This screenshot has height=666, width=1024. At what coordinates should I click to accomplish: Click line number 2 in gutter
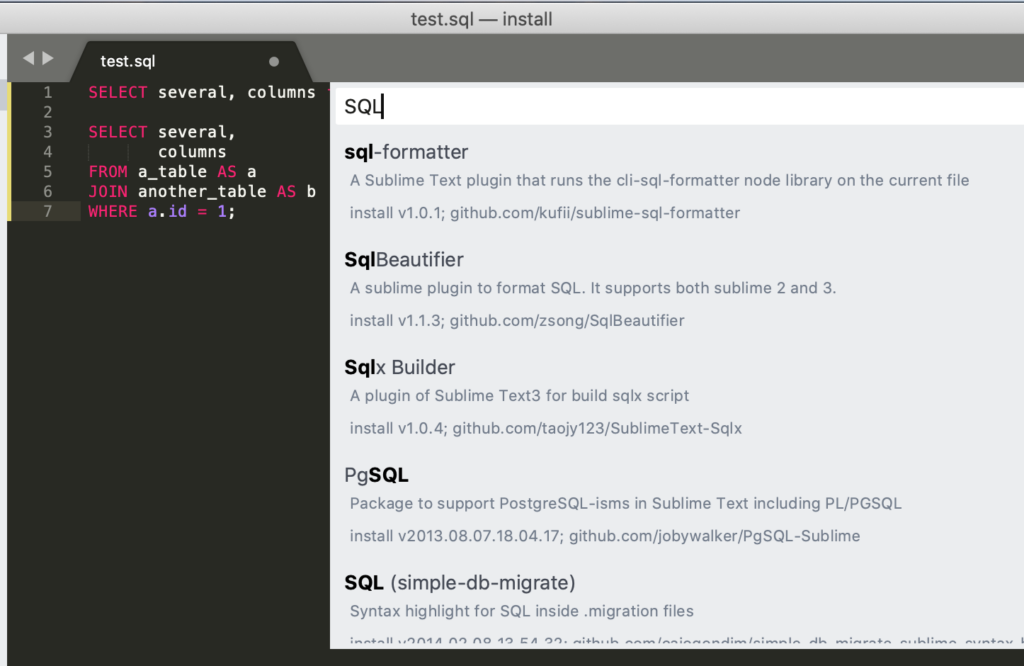pyautogui.click(x=48, y=112)
